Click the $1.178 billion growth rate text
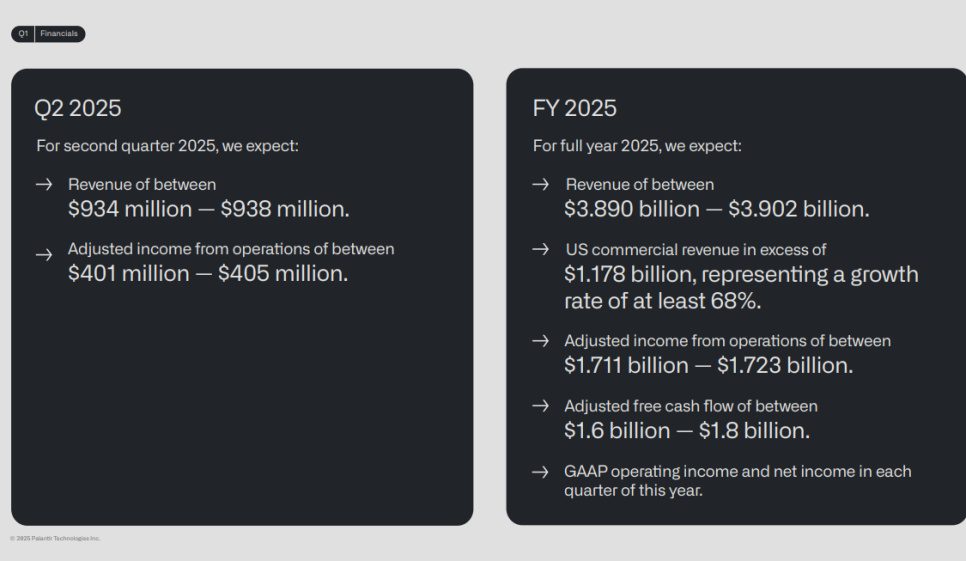Image resolution: width=966 pixels, height=561 pixels. point(741,288)
